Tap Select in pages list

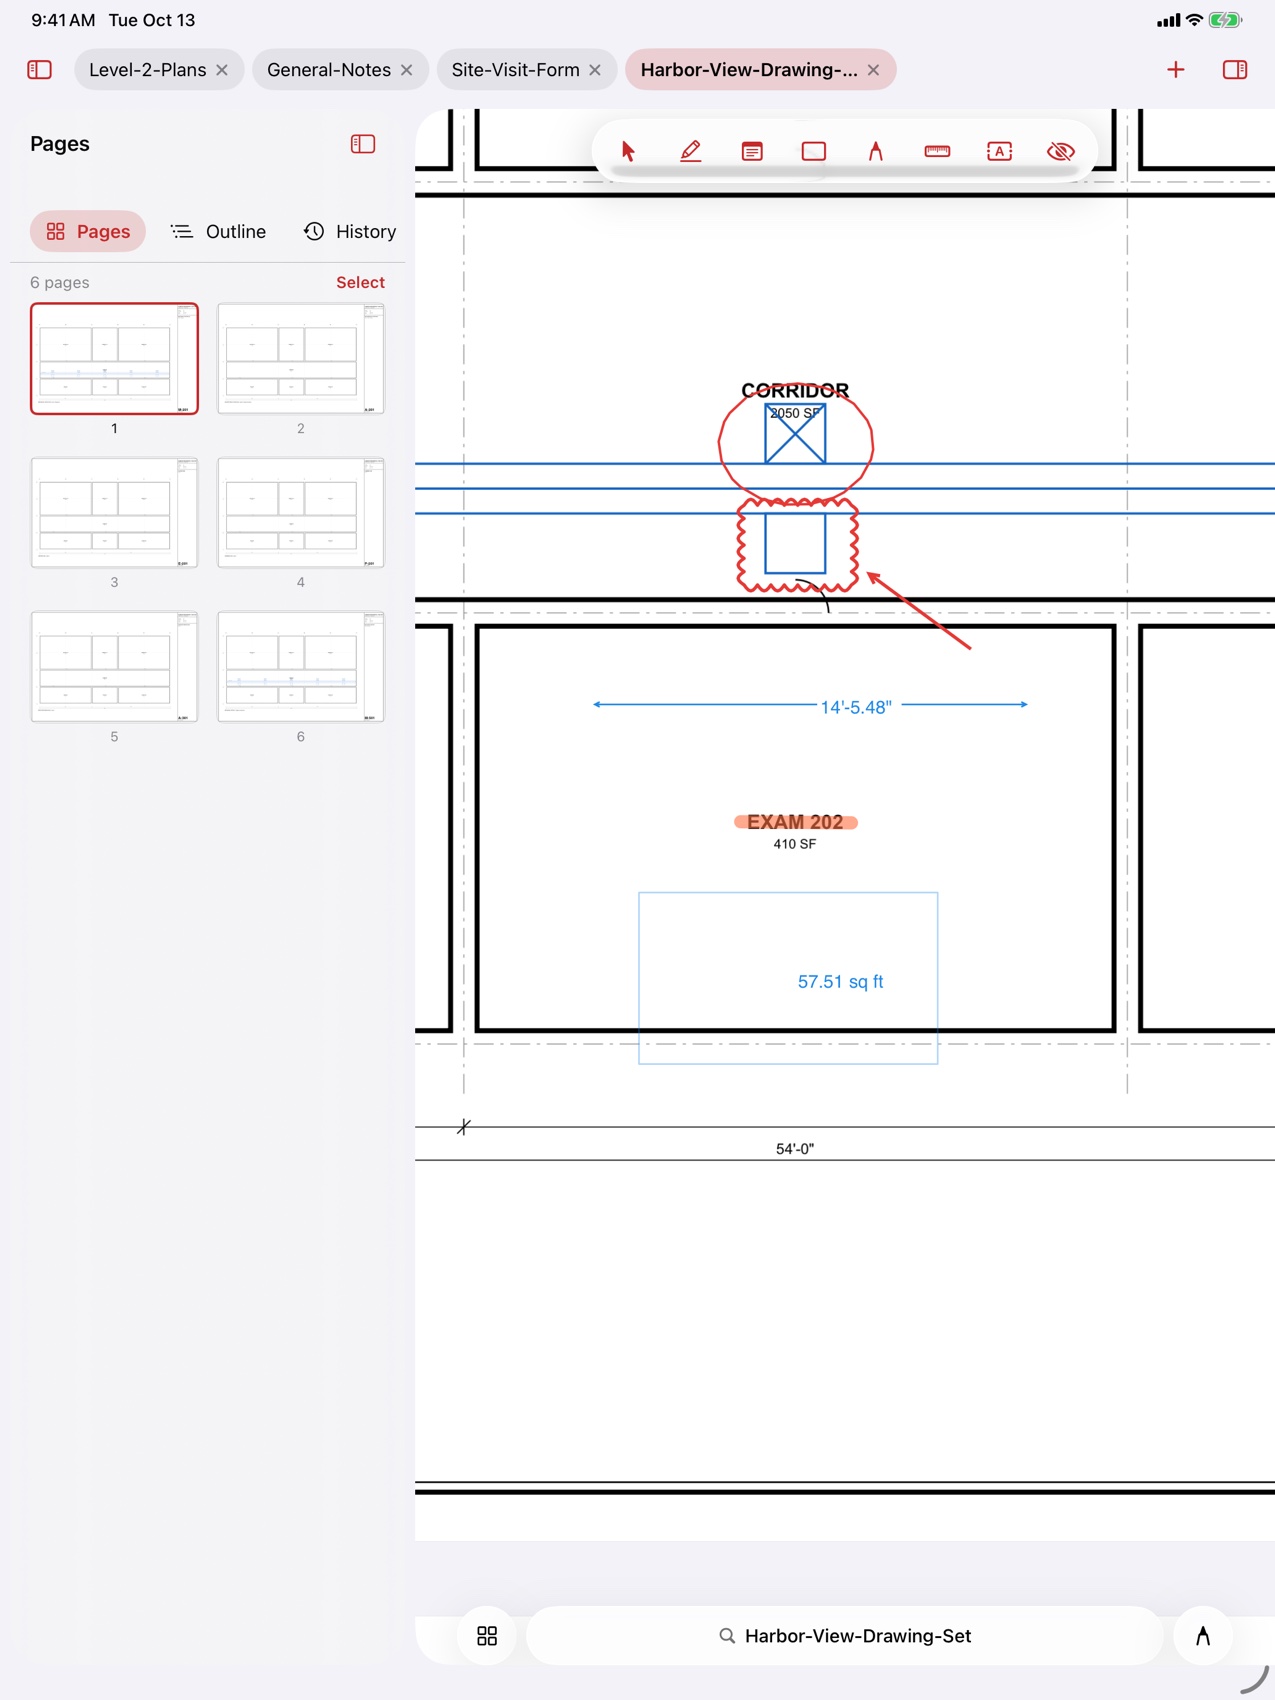point(360,283)
